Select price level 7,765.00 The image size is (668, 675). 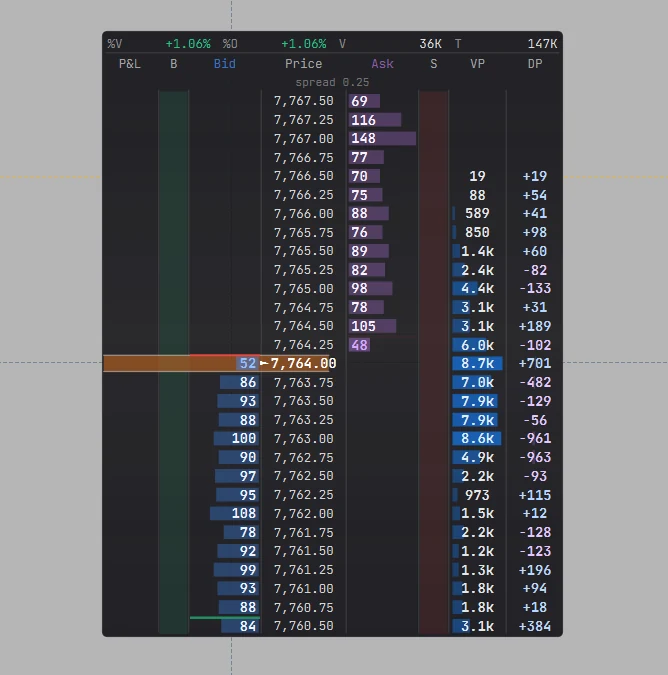point(303,288)
